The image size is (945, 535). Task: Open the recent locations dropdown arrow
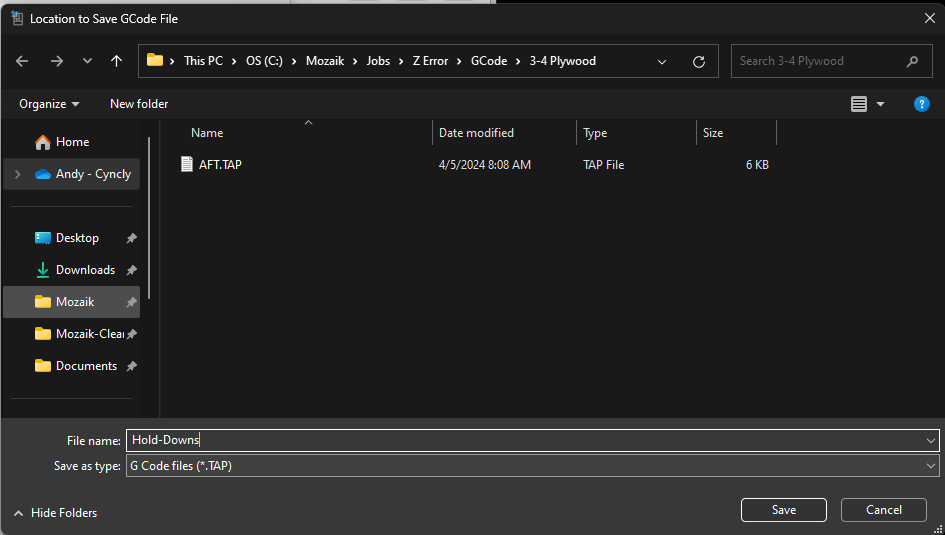[x=87, y=61]
